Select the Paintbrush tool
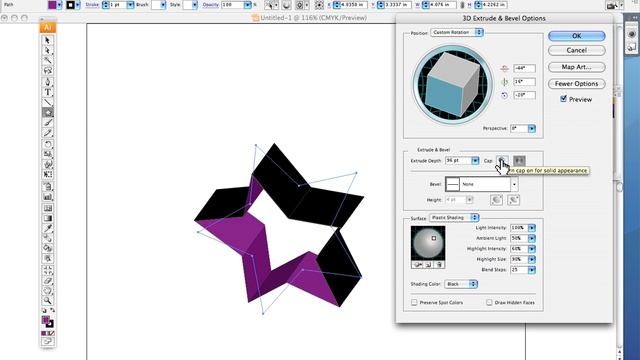Screen dimensions: 640x360 (47, 122)
